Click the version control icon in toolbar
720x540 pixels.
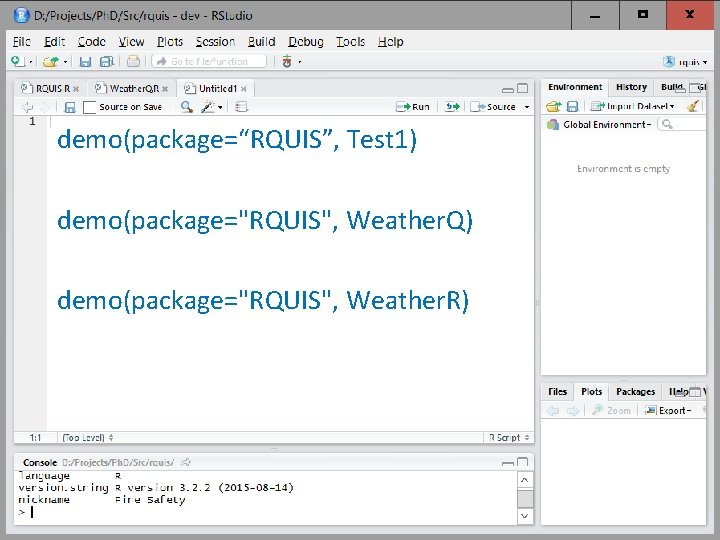(287, 61)
